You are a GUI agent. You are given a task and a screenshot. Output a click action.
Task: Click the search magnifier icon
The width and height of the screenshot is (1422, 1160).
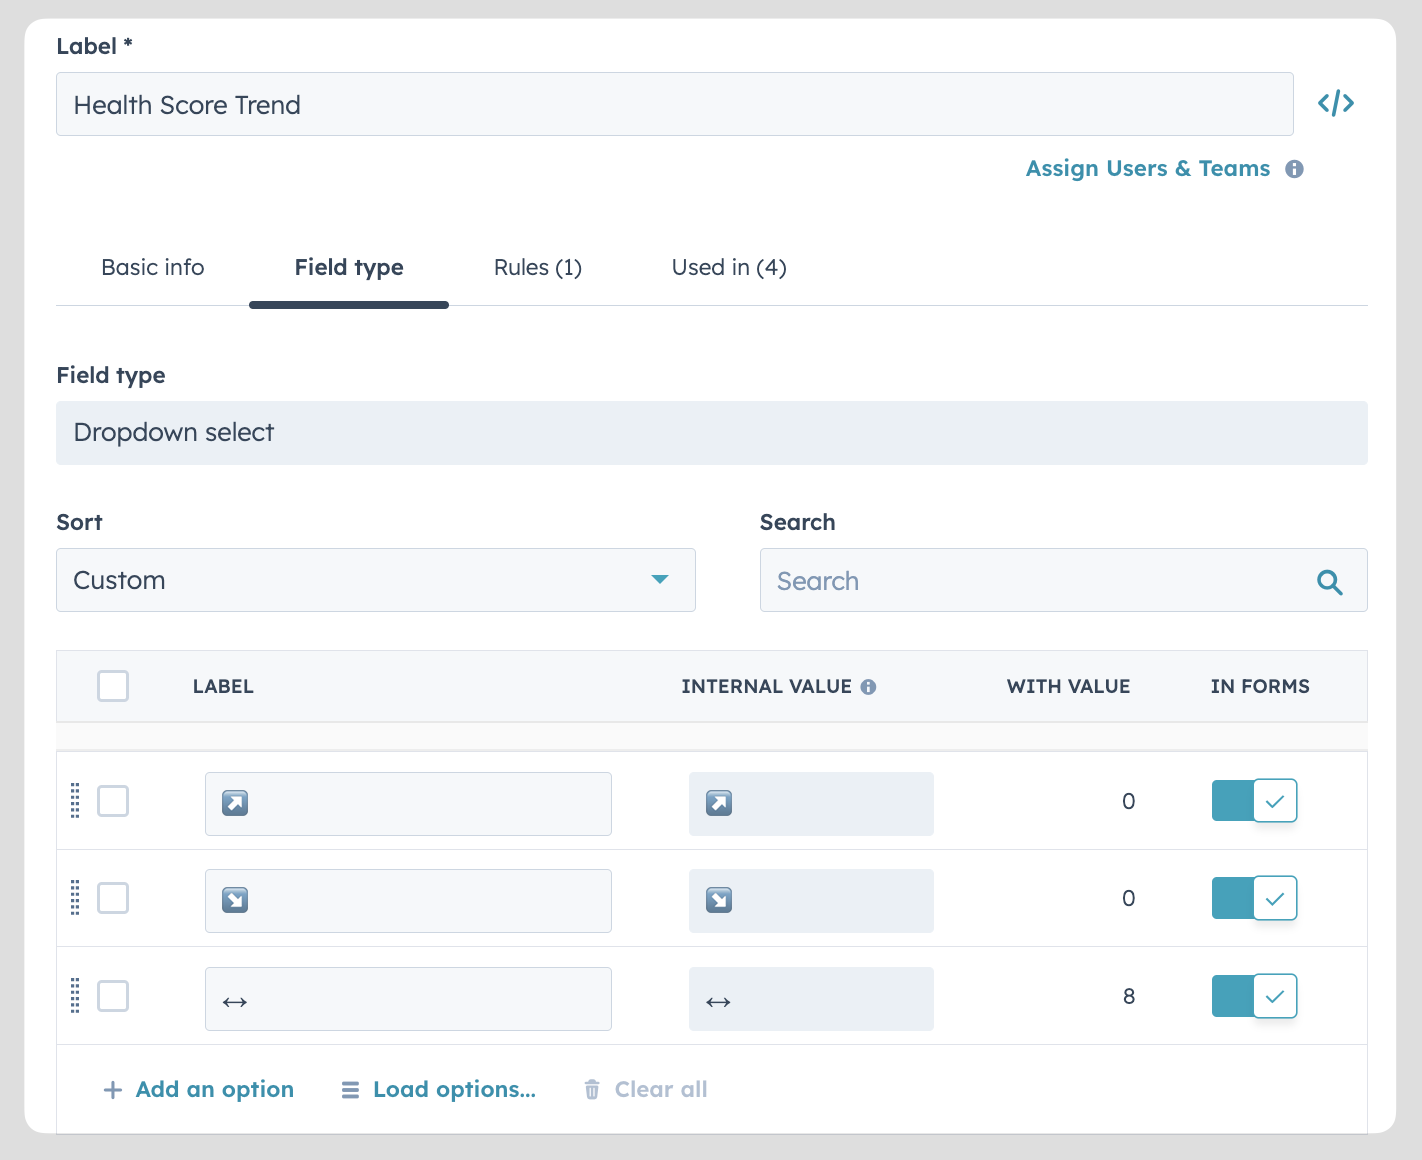tap(1329, 581)
